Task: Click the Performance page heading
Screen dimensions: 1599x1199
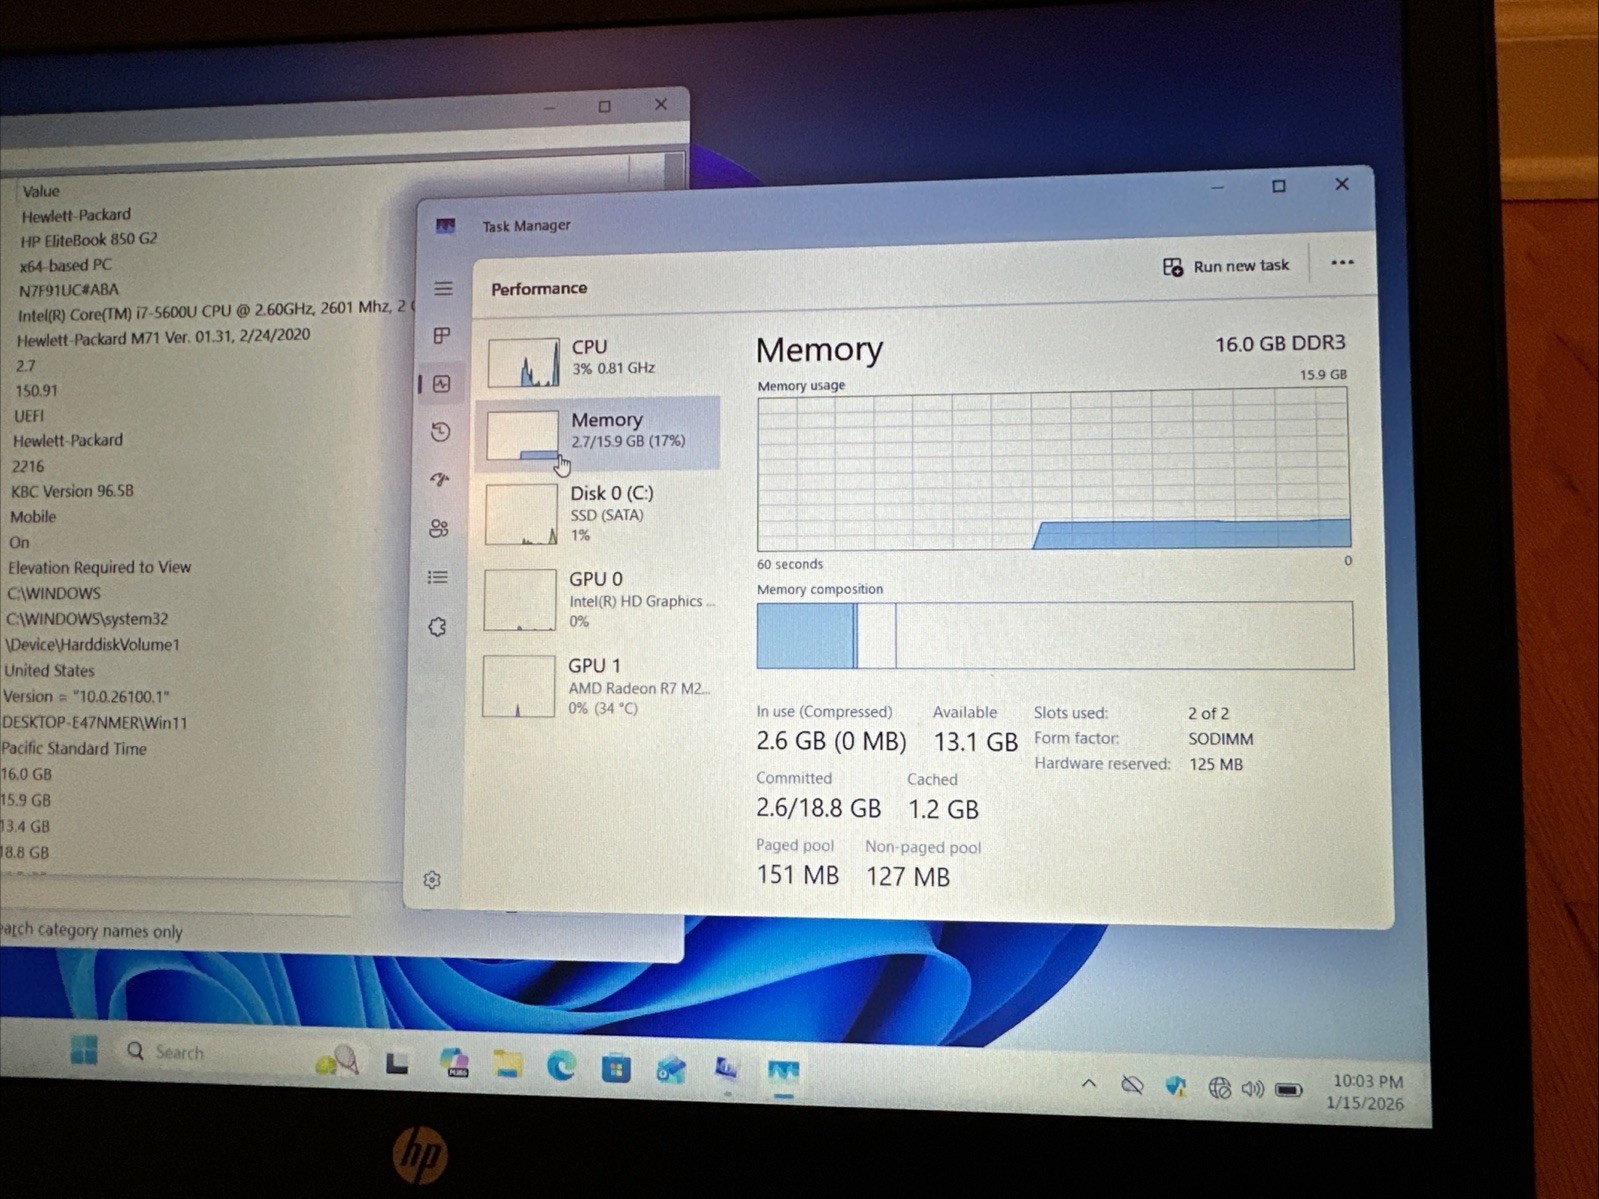Action: [539, 289]
